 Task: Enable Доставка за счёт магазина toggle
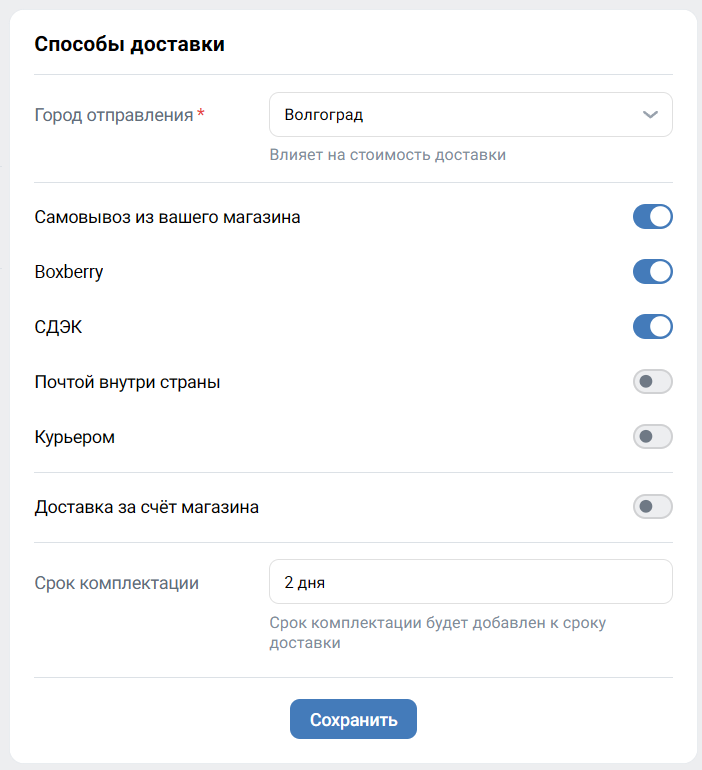coord(652,507)
